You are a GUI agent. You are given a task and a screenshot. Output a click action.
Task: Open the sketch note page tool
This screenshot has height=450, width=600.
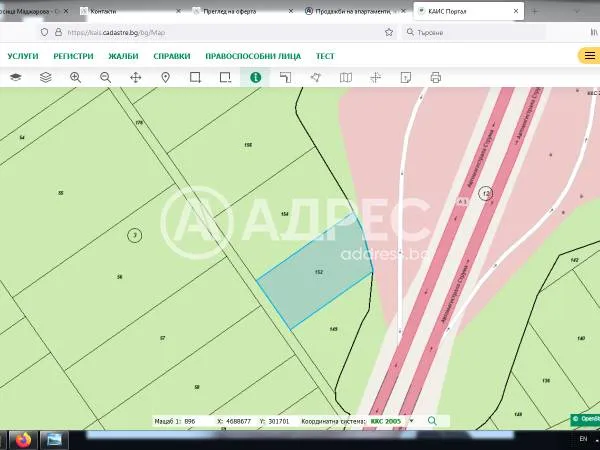[x=406, y=77]
